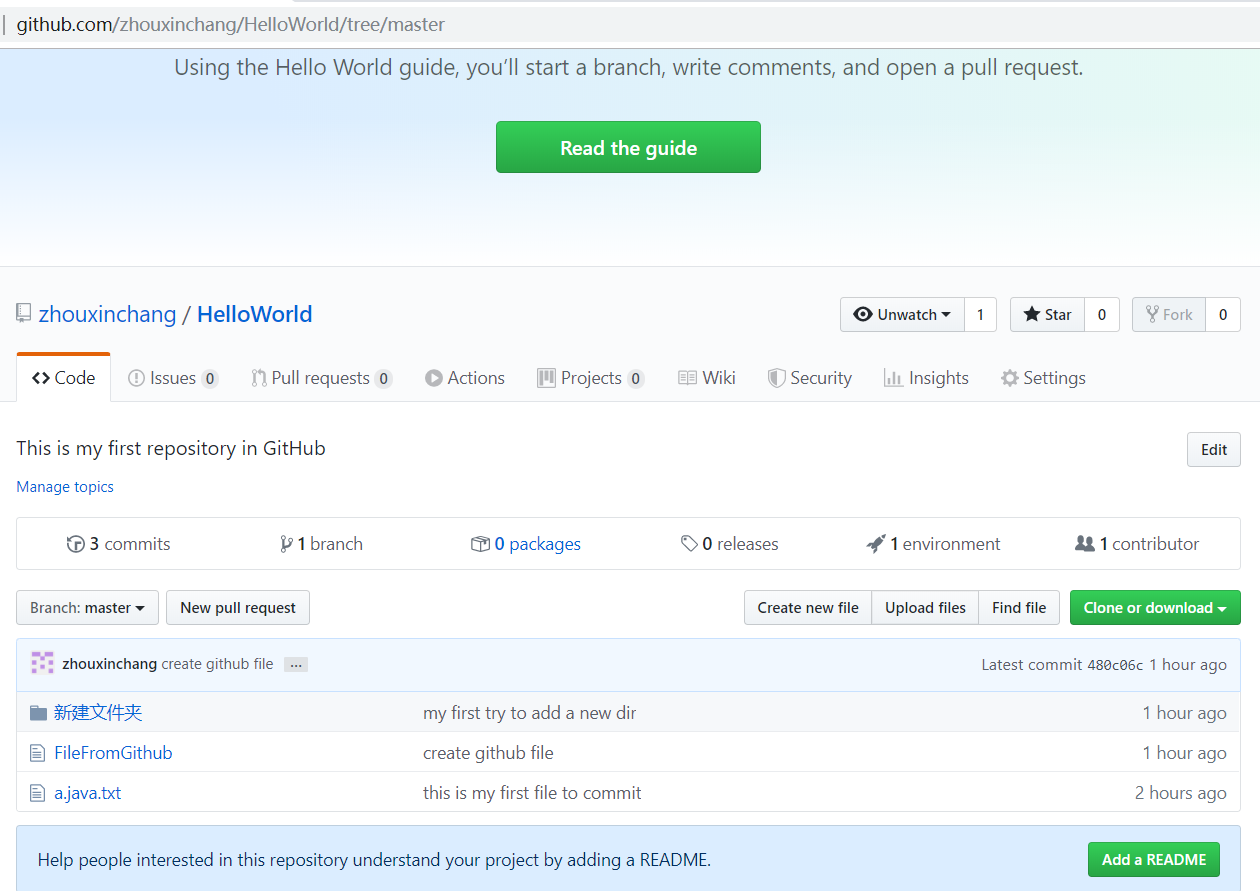
Task: Open 0 releases link
Action: (730, 544)
